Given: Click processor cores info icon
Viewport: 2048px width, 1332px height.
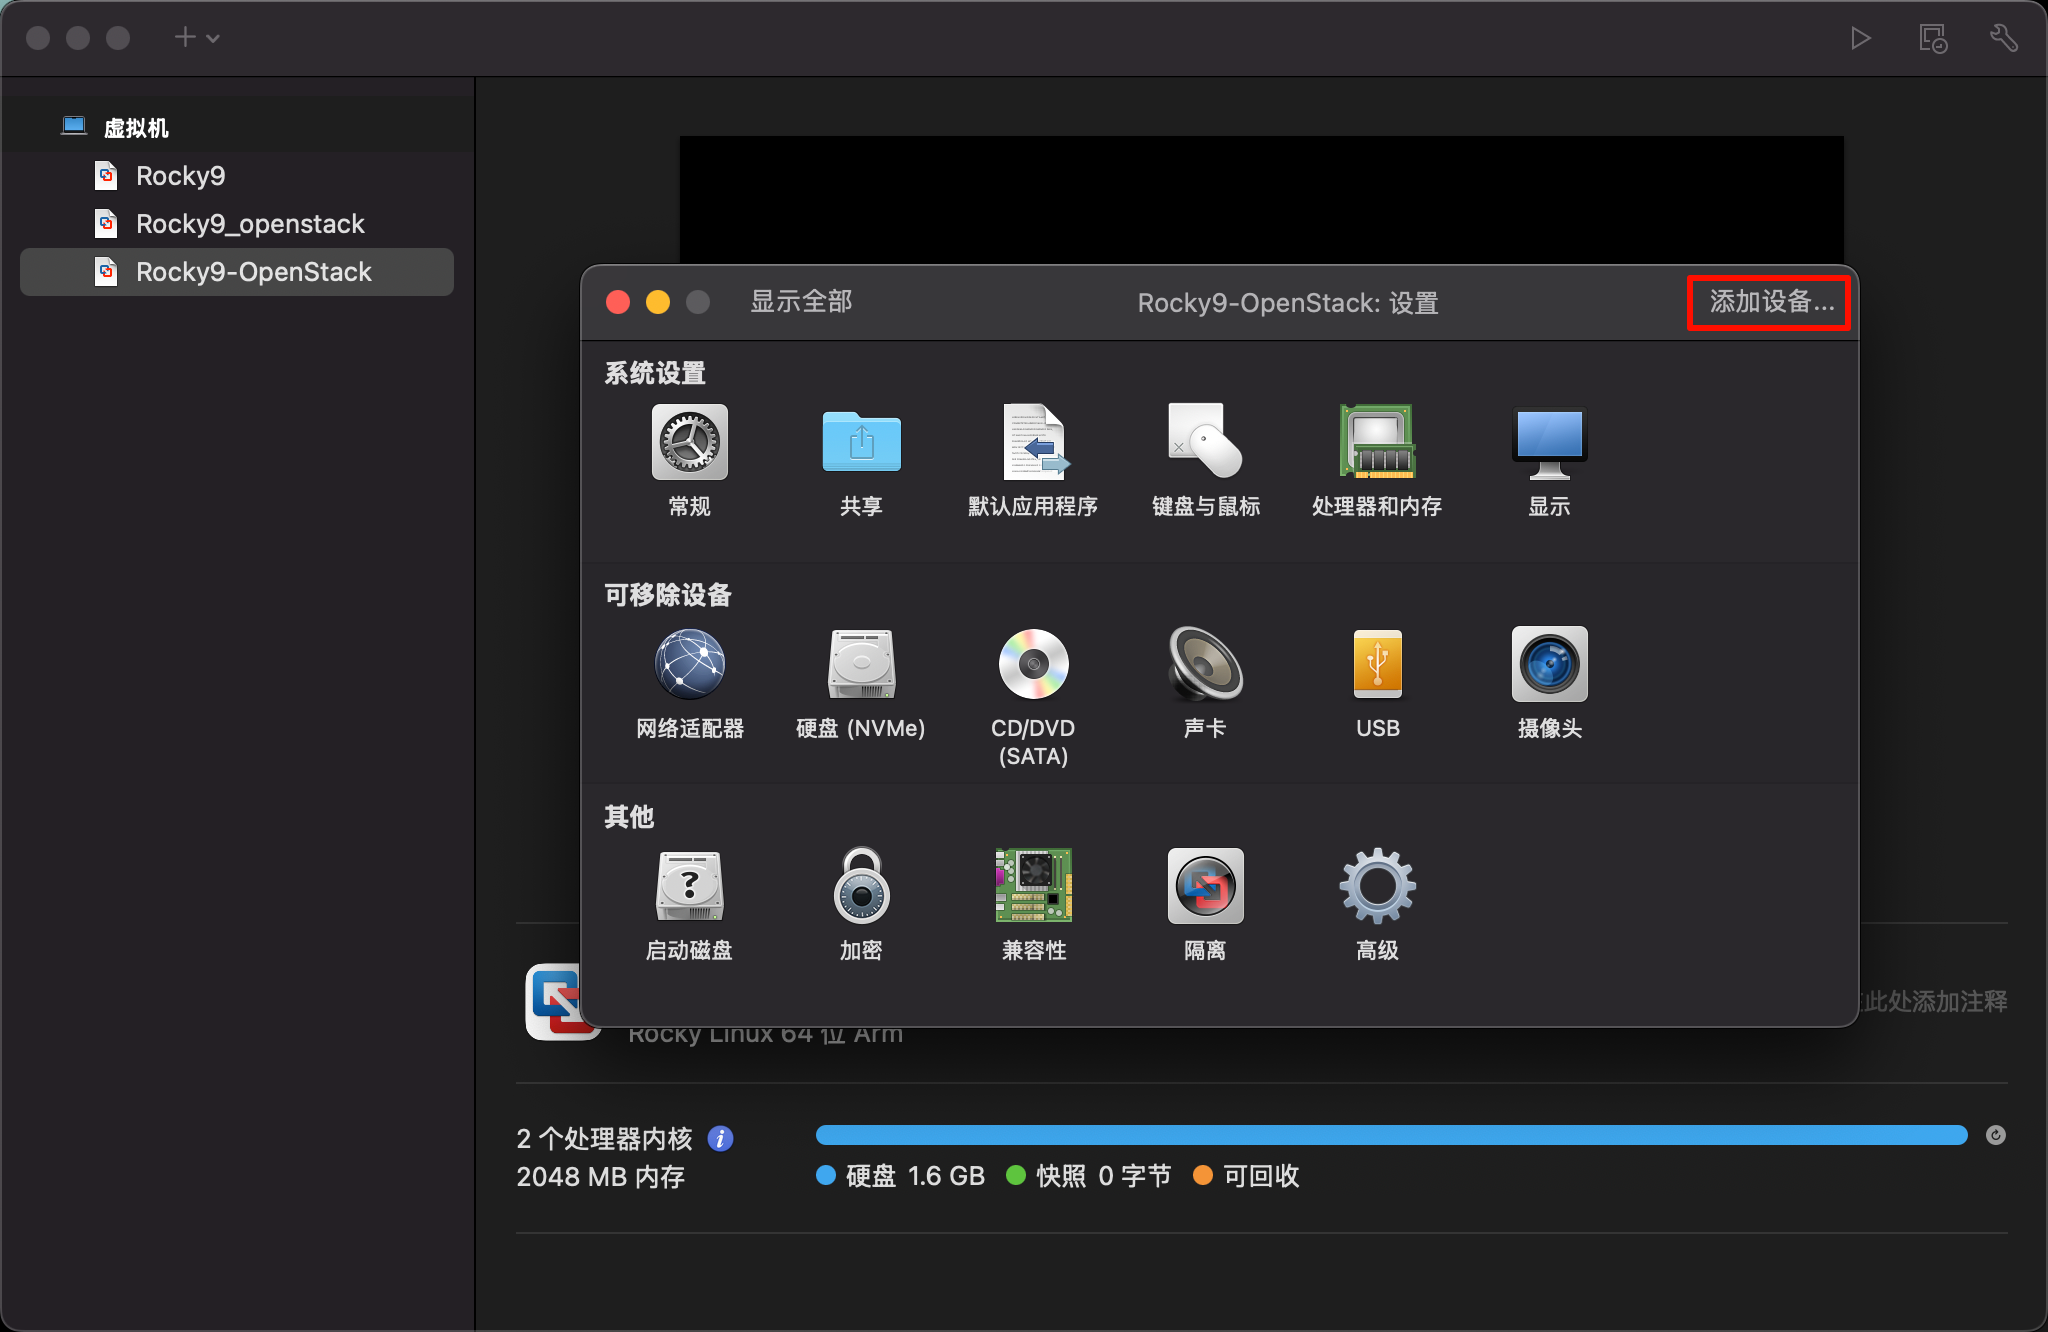Looking at the screenshot, I should (720, 1138).
